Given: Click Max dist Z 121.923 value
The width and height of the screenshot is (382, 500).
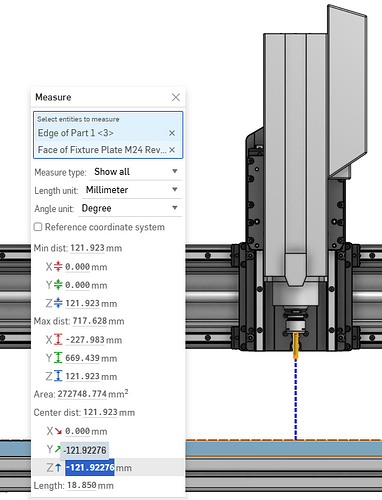Looking at the screenshot, I should click(82, 376).
